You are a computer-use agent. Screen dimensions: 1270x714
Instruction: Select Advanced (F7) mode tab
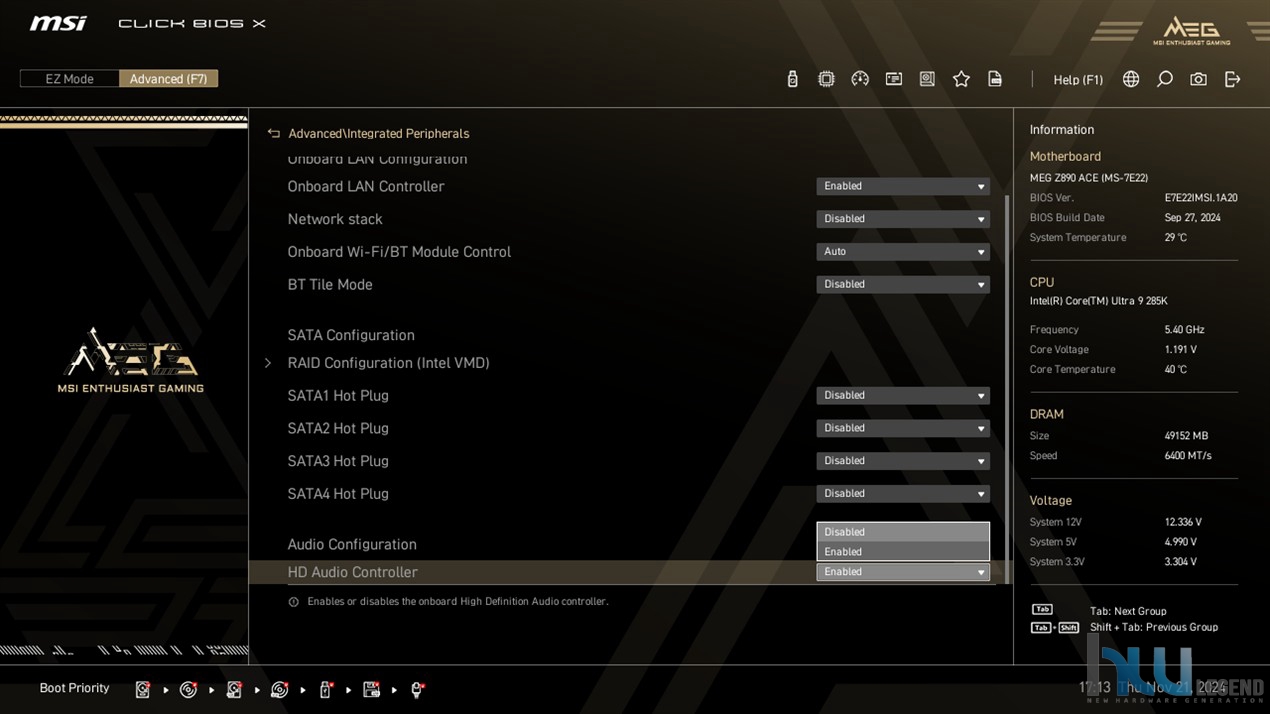(168, 79)
